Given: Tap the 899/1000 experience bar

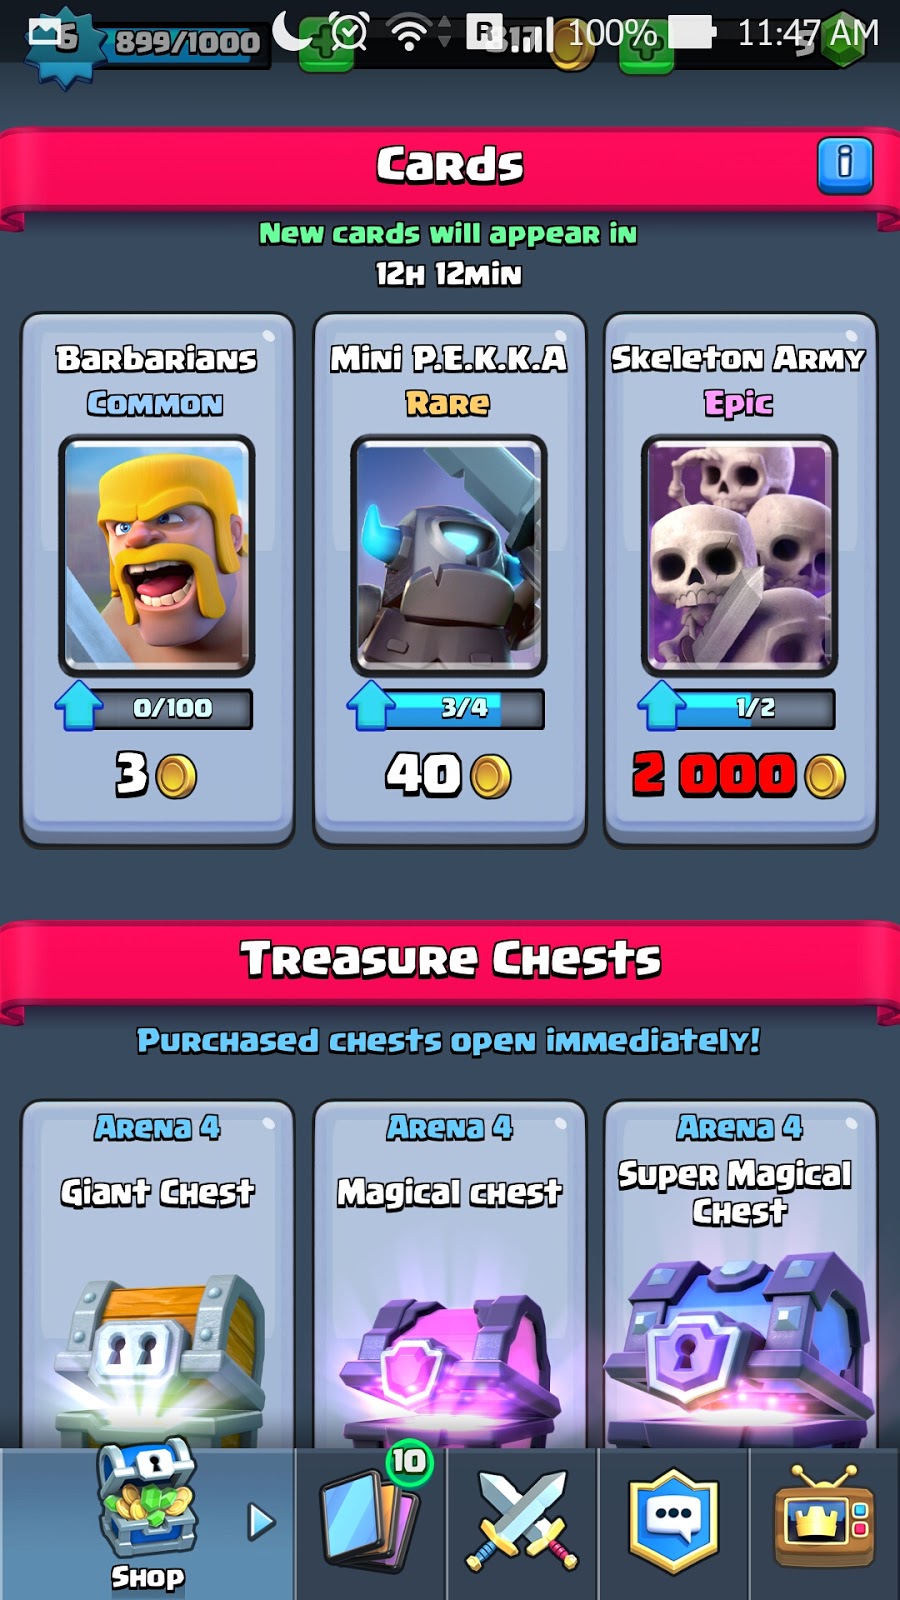Looking at the screenshot, I should 187,42.
